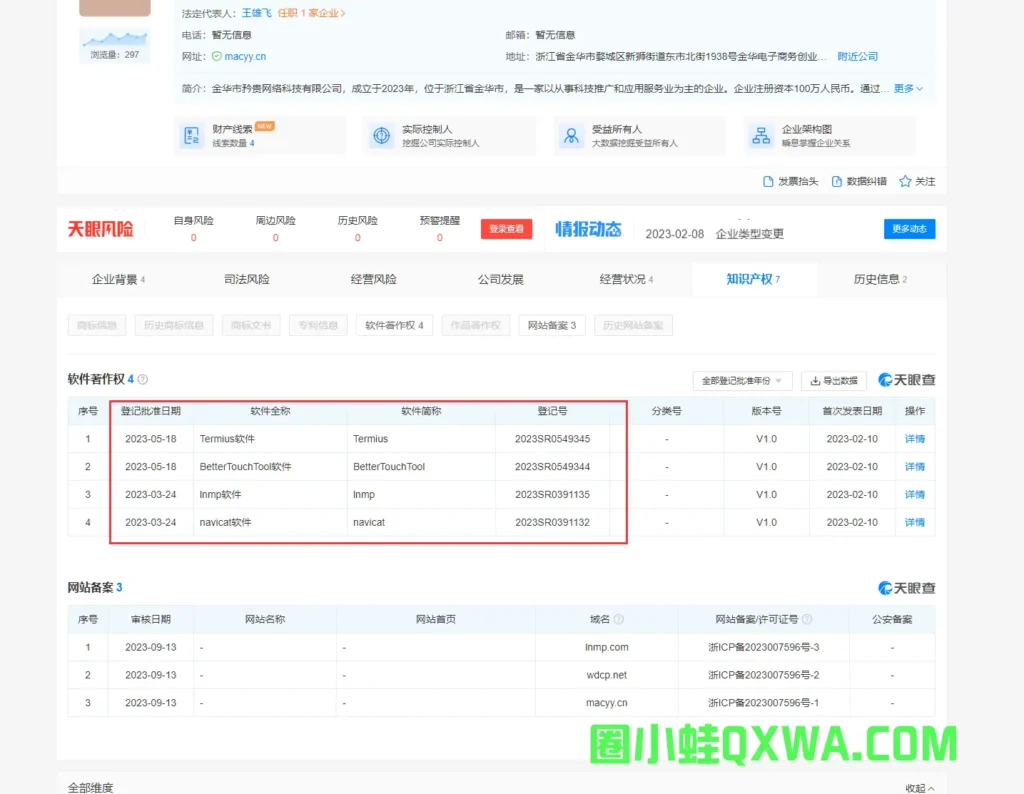This screenshot has height=794, width=1024.
Task: Click the help icon beside 软件著作权 heading
Action: pos(143,379)
